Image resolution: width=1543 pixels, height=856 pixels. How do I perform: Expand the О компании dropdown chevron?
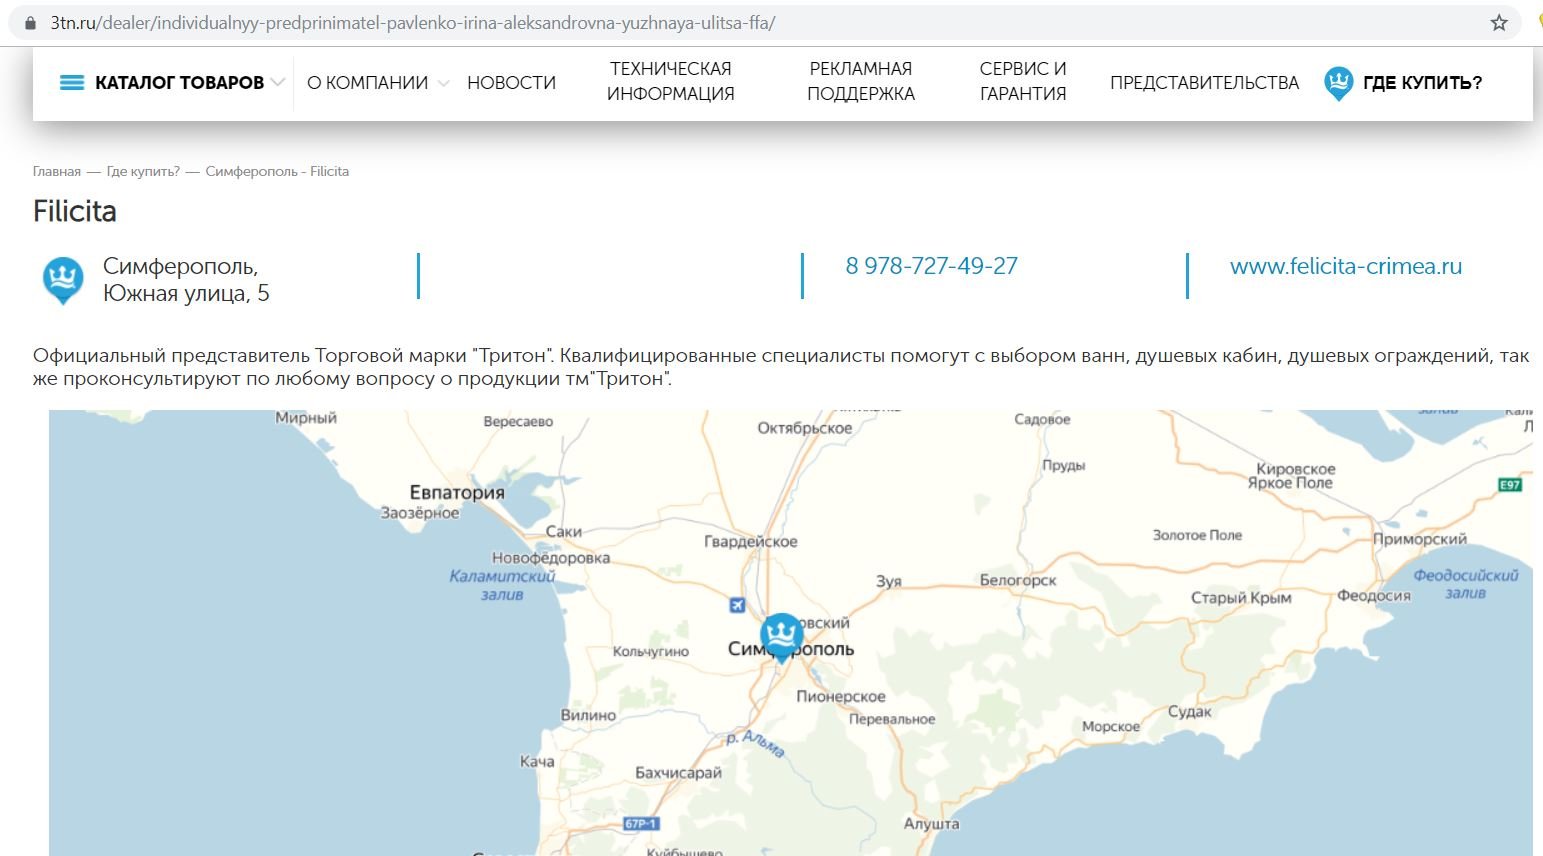pos(443,83)
